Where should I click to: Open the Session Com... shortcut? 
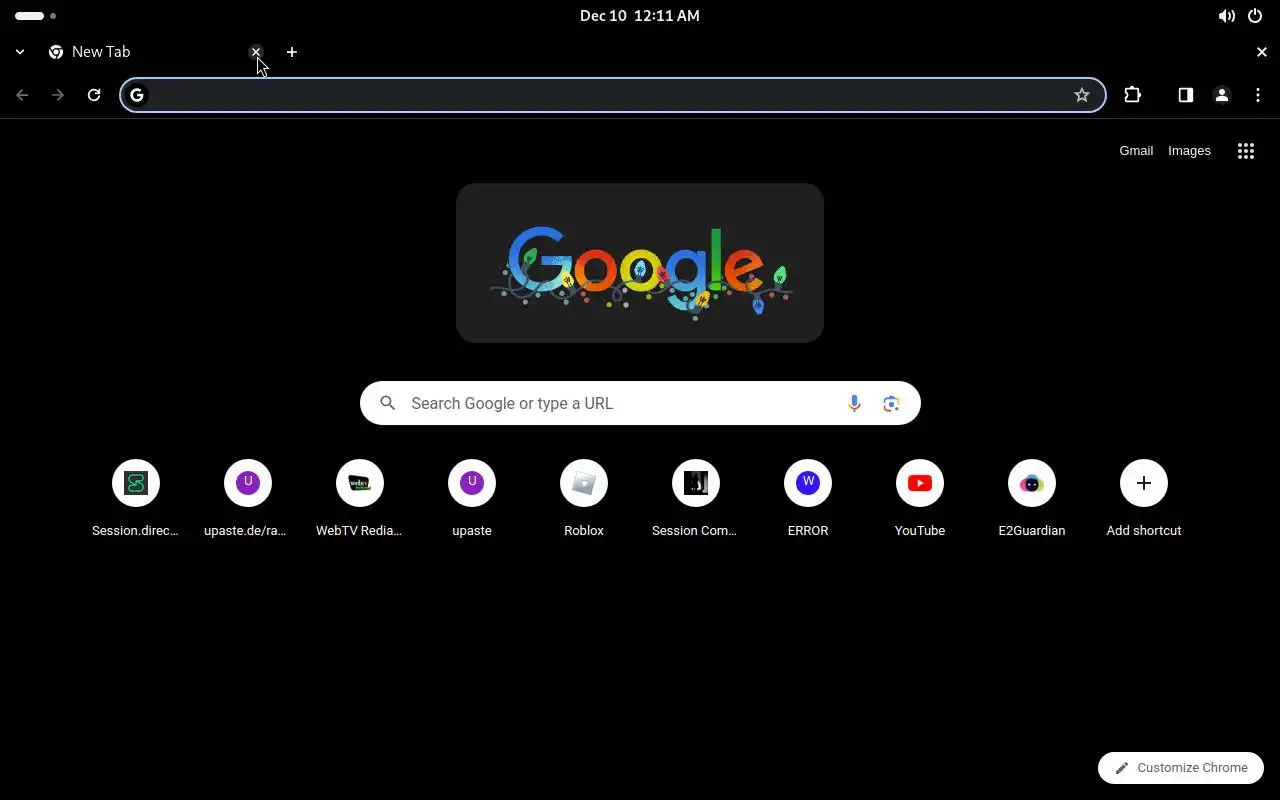[x=696, y=499]
